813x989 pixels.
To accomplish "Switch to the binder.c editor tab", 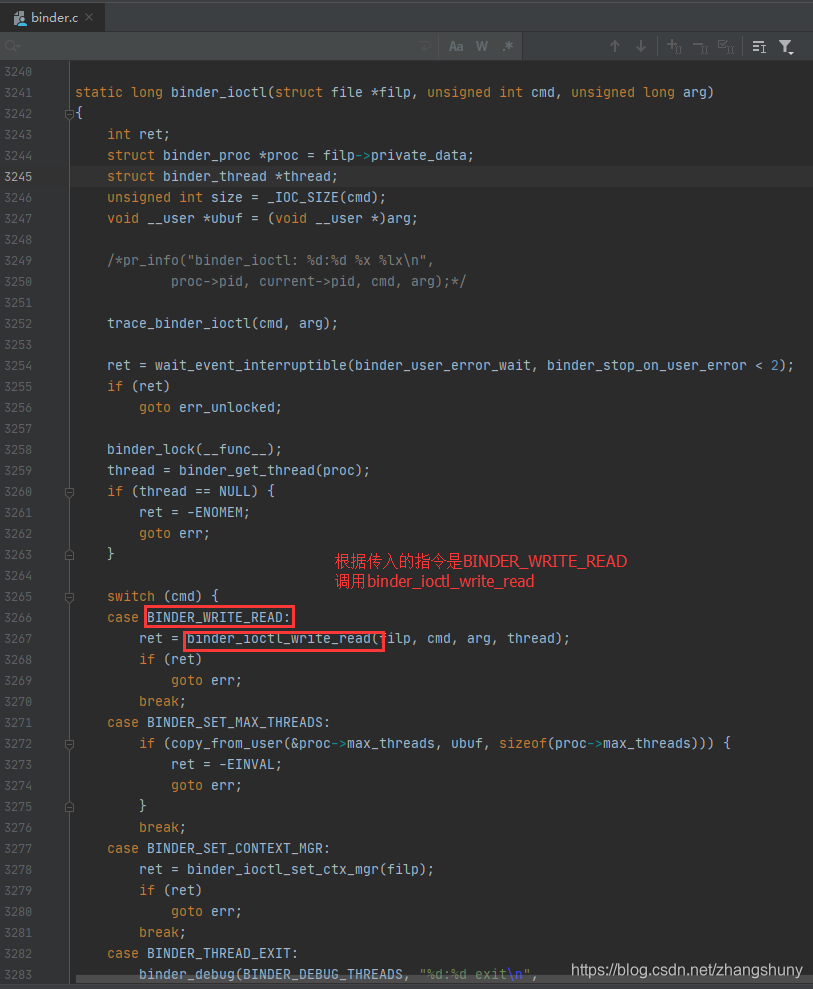I will [53, 18].
